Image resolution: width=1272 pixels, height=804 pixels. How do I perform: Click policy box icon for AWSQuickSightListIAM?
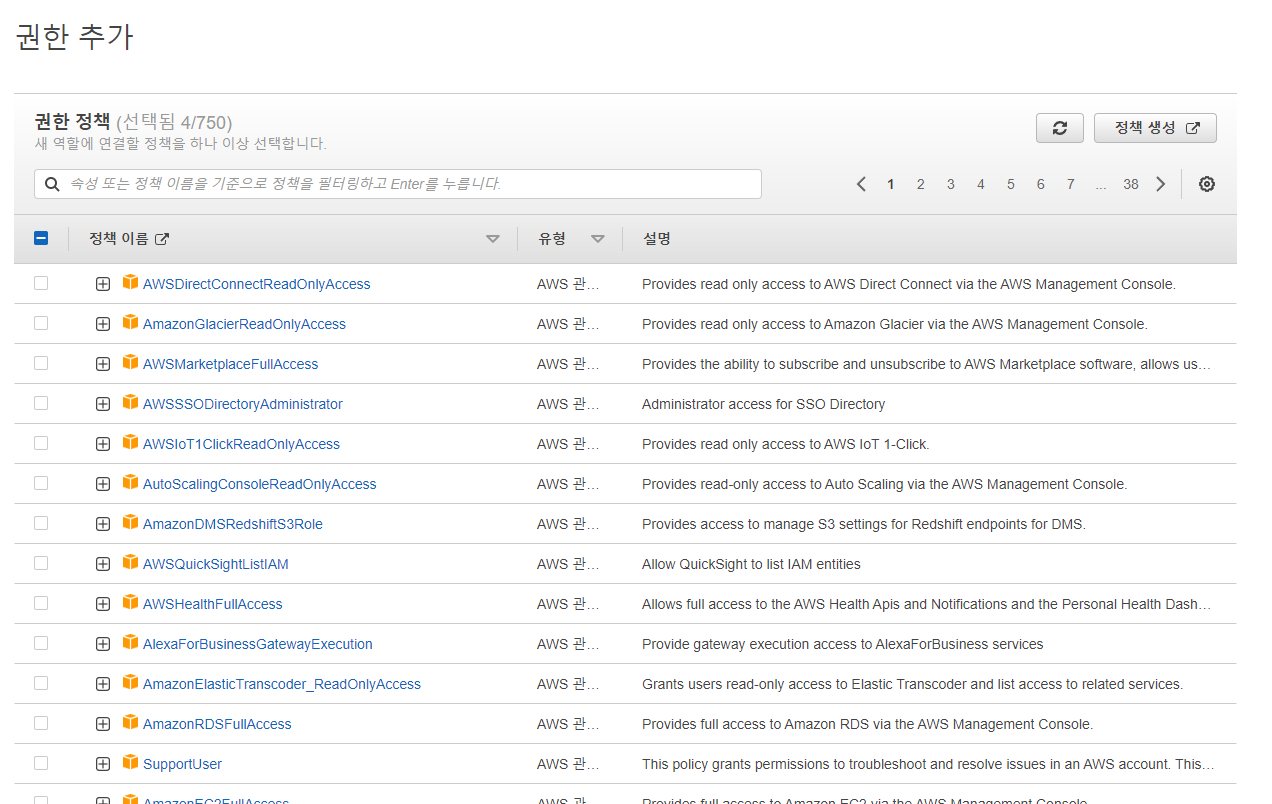(130, 563)
